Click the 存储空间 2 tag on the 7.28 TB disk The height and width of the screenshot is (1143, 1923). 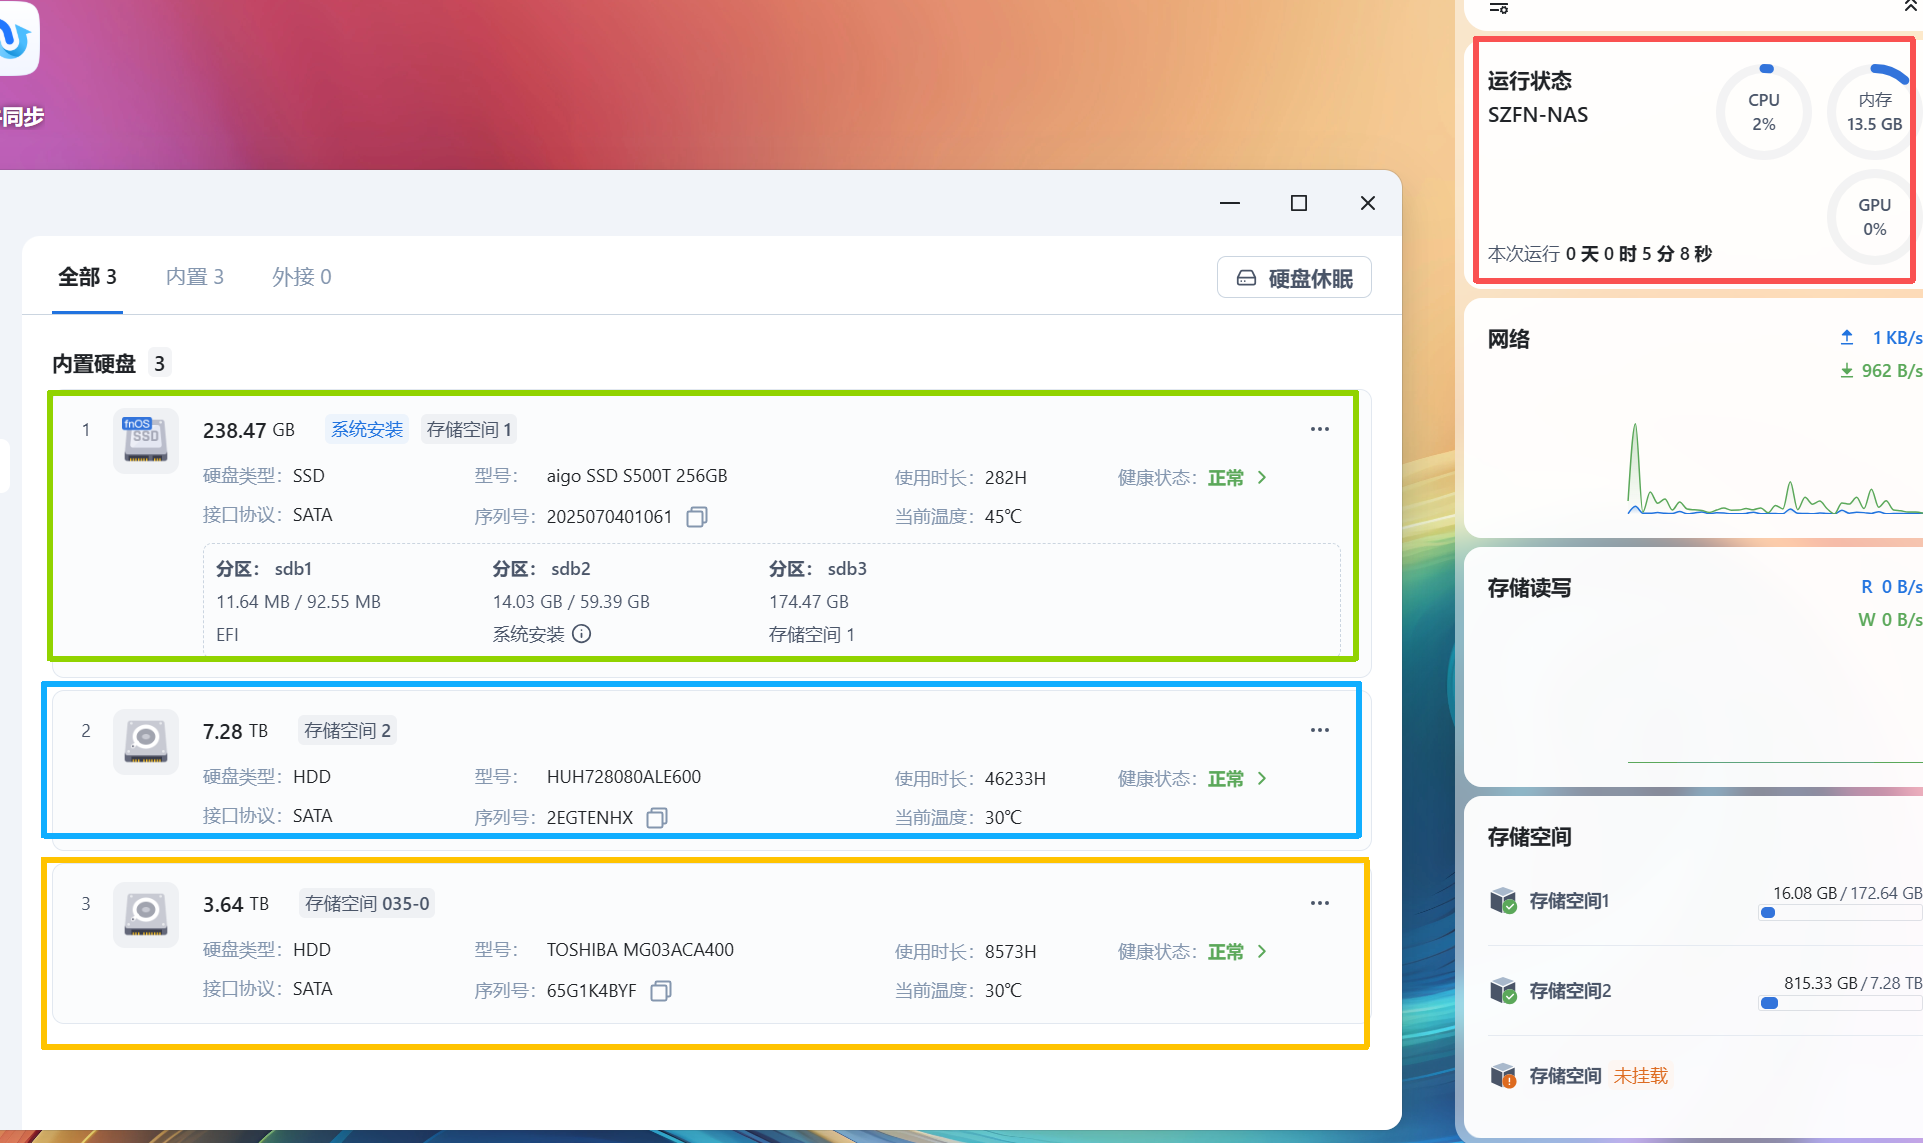[x=347, y=731]
